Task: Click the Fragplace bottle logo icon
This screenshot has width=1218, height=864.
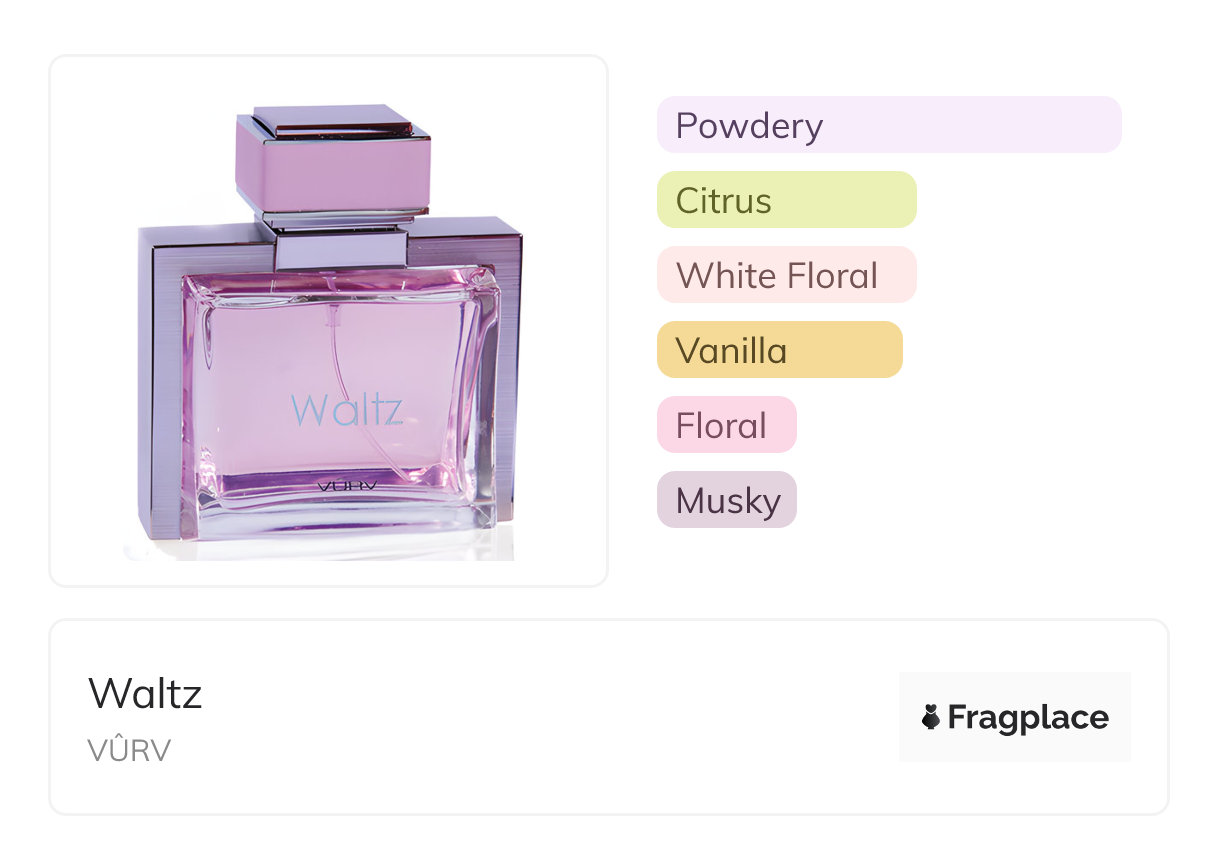Action: [931, 717]
